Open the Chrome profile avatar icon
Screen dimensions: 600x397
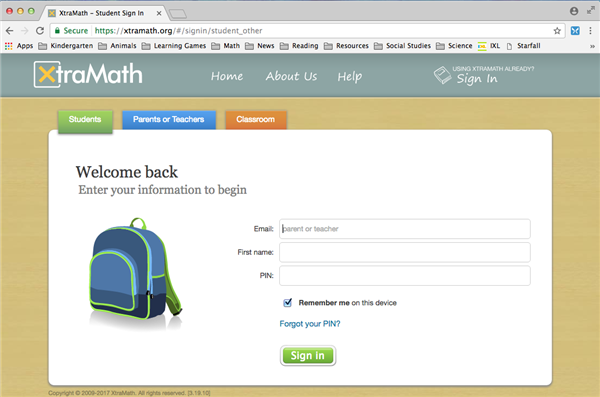click(x=574, y=11)
